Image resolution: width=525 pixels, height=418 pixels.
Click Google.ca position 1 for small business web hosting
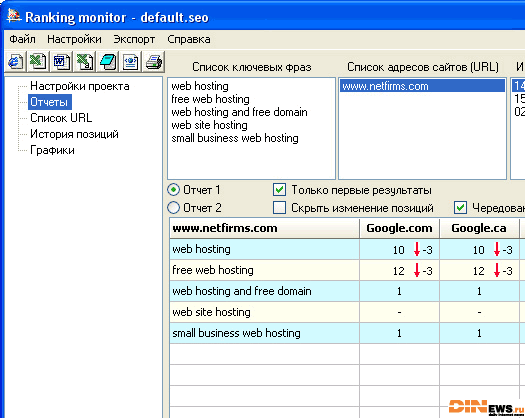(479, 333)
